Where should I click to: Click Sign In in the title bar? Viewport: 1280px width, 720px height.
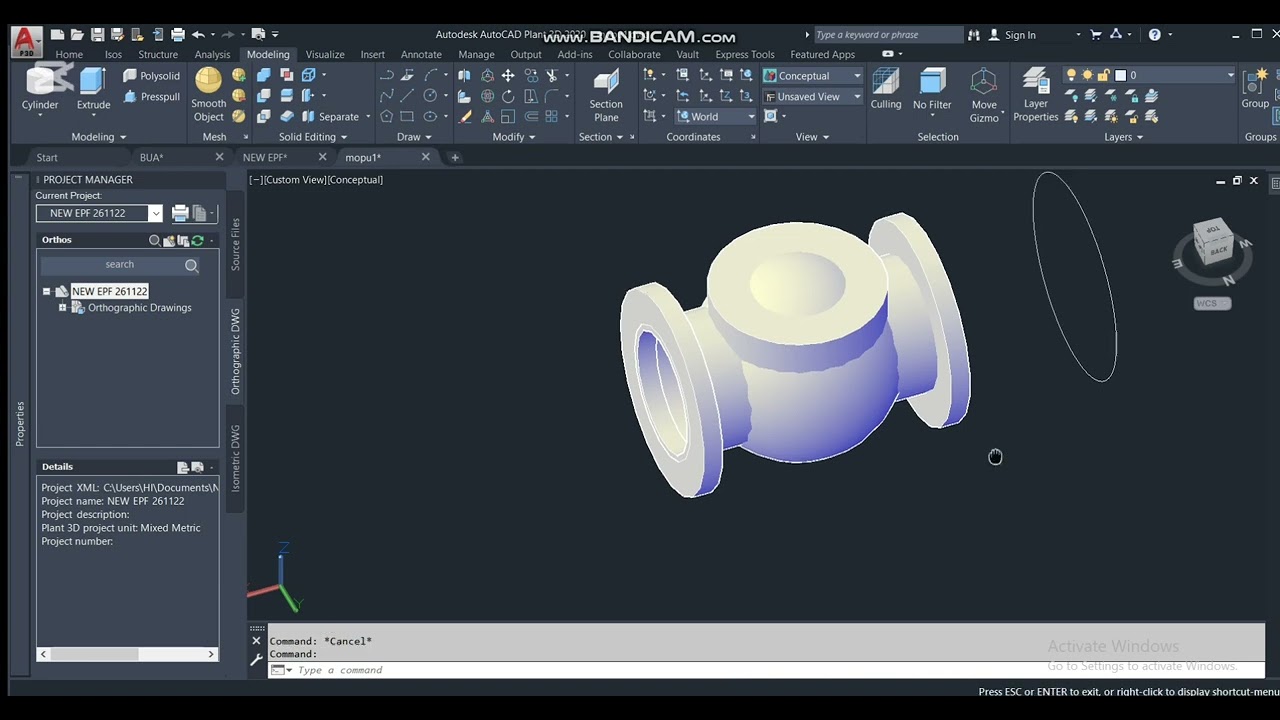pos(1020,35)
